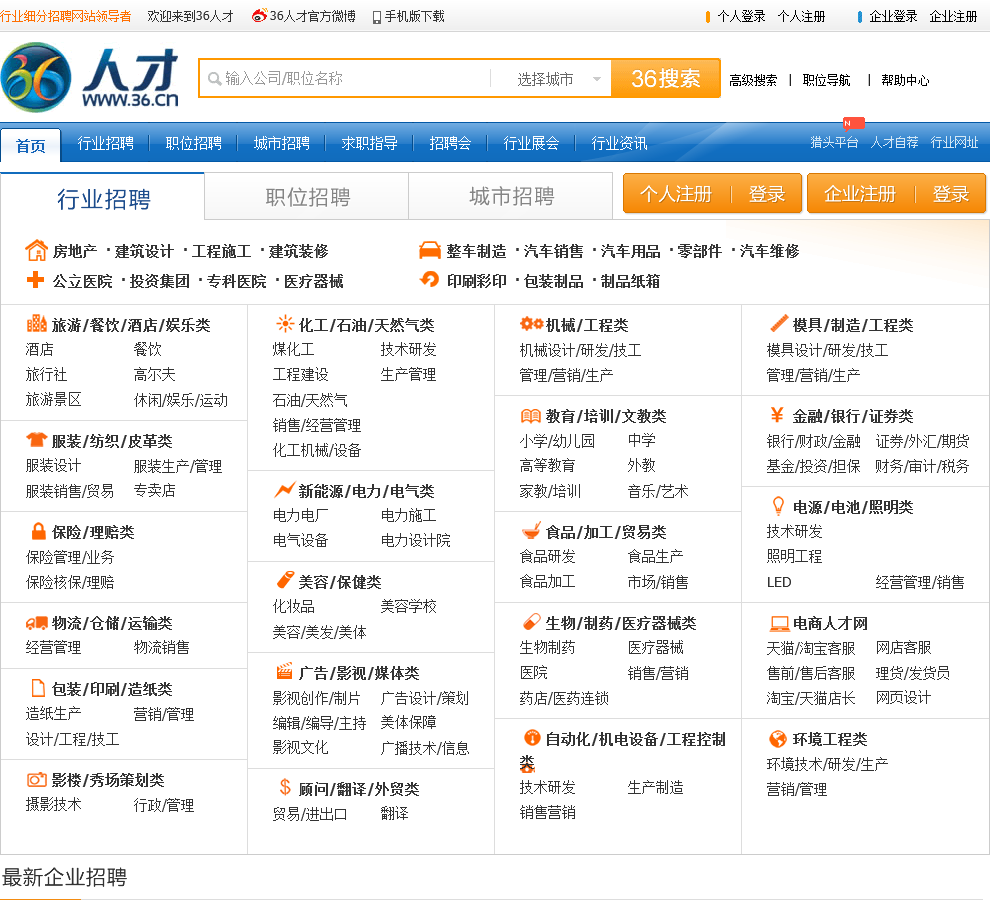Click the yen icon for 金融/银行/证券类
Viewport: 990px width, 900px height.
(777, 415)
